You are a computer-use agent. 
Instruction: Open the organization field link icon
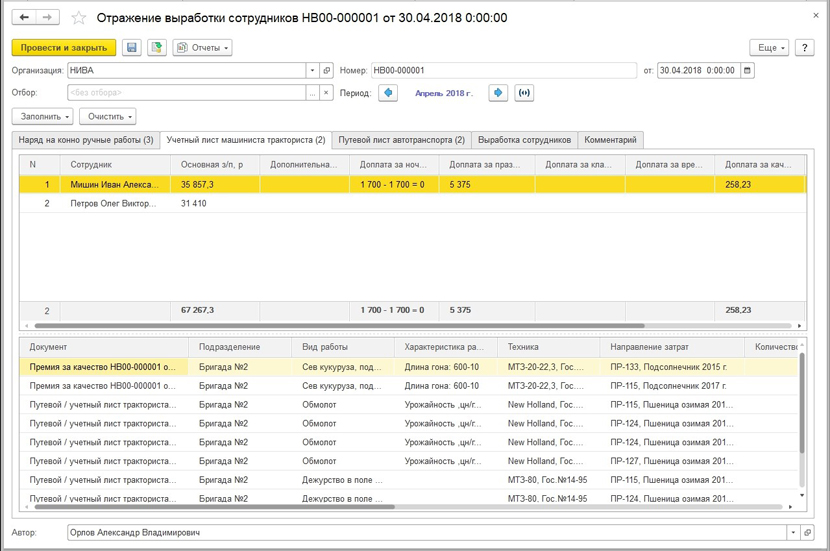point(327,71)
